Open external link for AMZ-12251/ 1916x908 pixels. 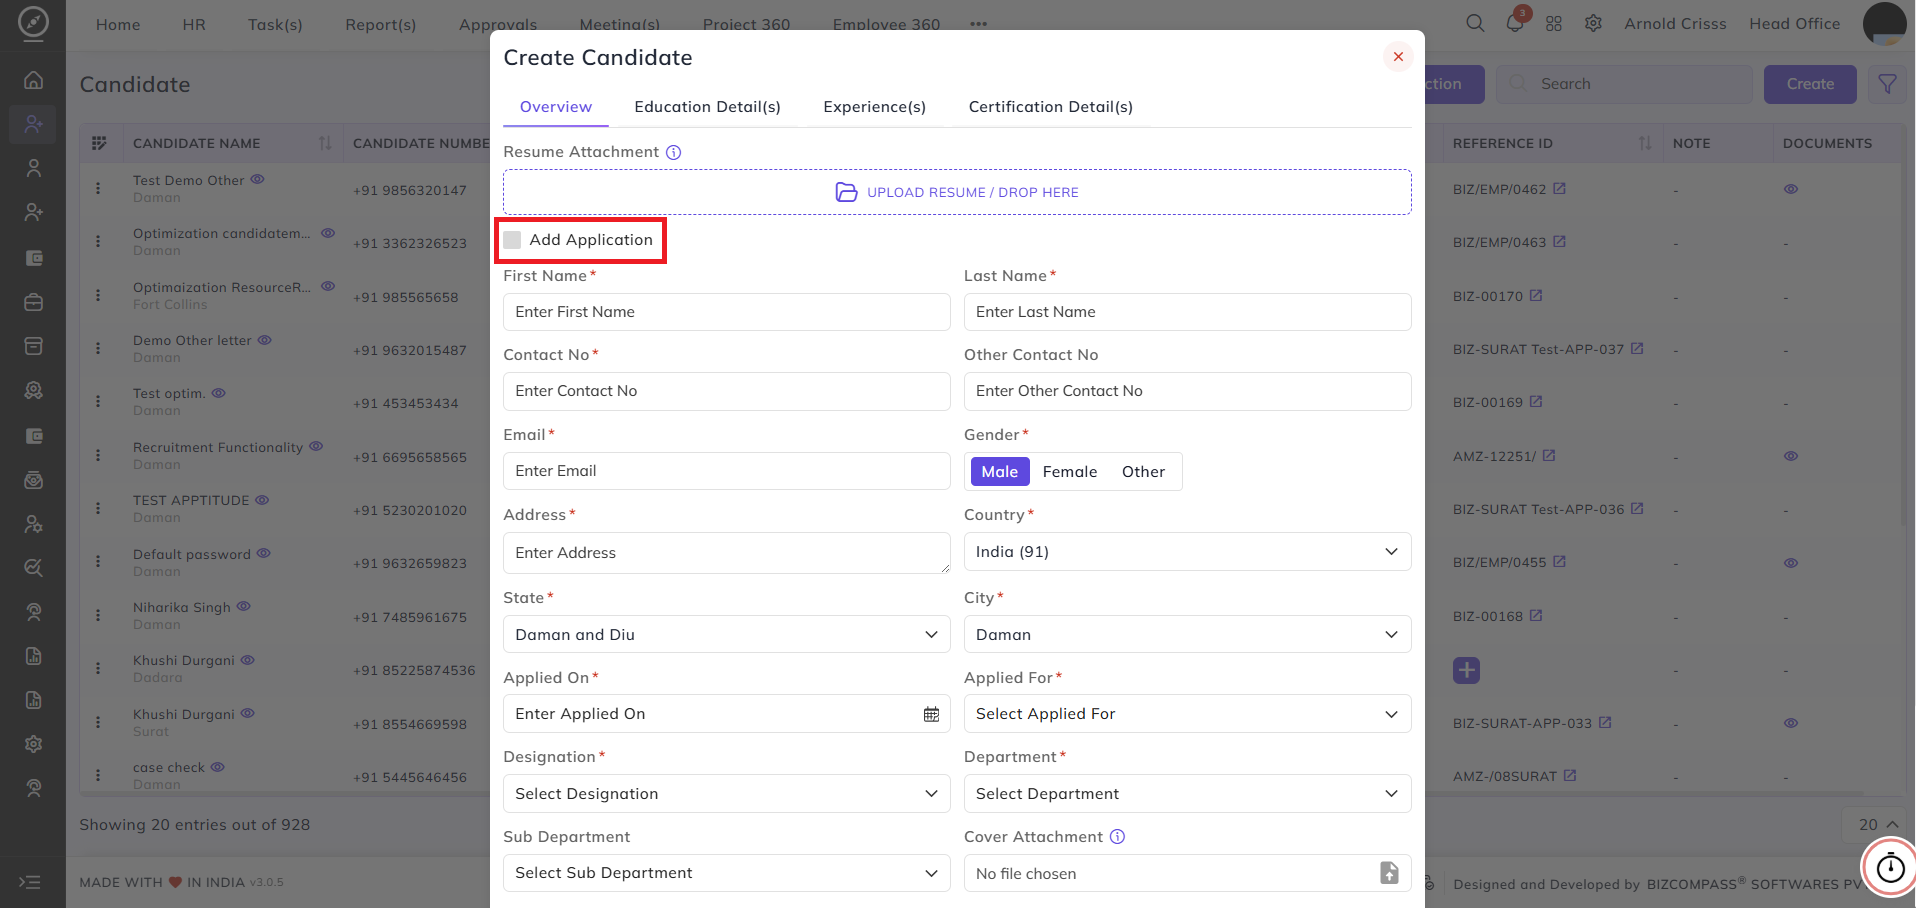point(1549,455)
